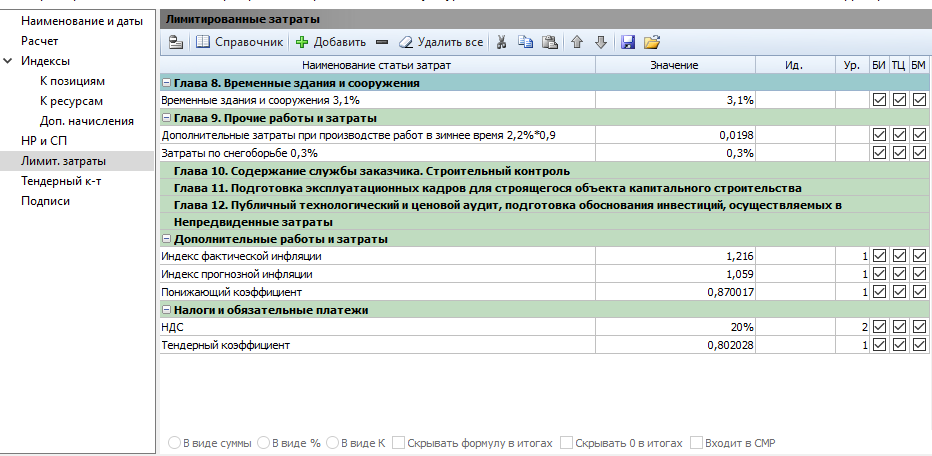The height and width of the screenshot is (456, 932).
Task: Toggle БИ checkbox for НДС row
Action: (879, 327)
